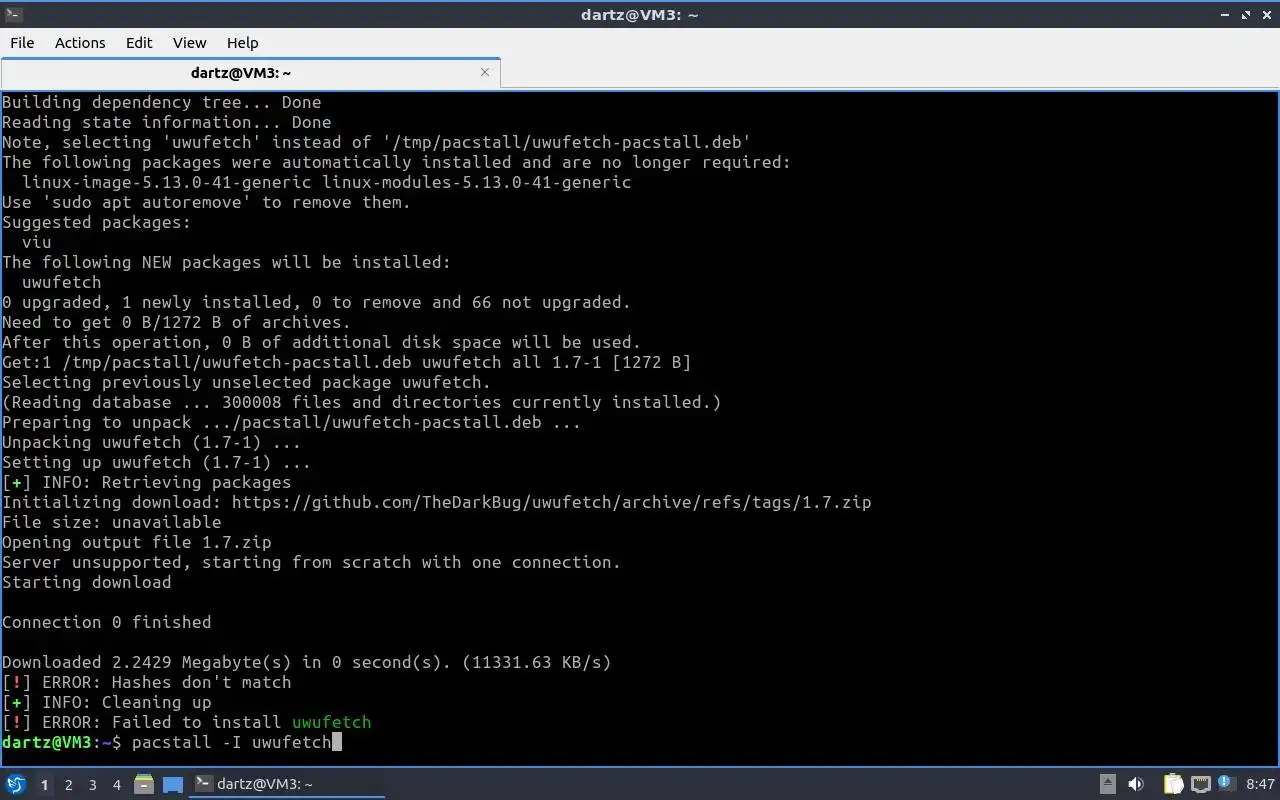Click the 'Selecting previously unselected package' line
This screenshot has height=800, width=1280.
point(247,382)
